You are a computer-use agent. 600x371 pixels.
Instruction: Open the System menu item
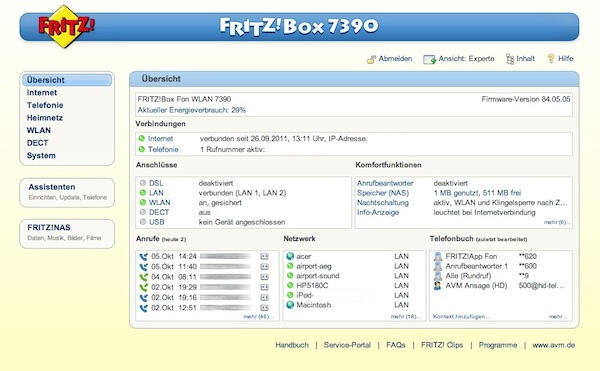coord(41,156)
